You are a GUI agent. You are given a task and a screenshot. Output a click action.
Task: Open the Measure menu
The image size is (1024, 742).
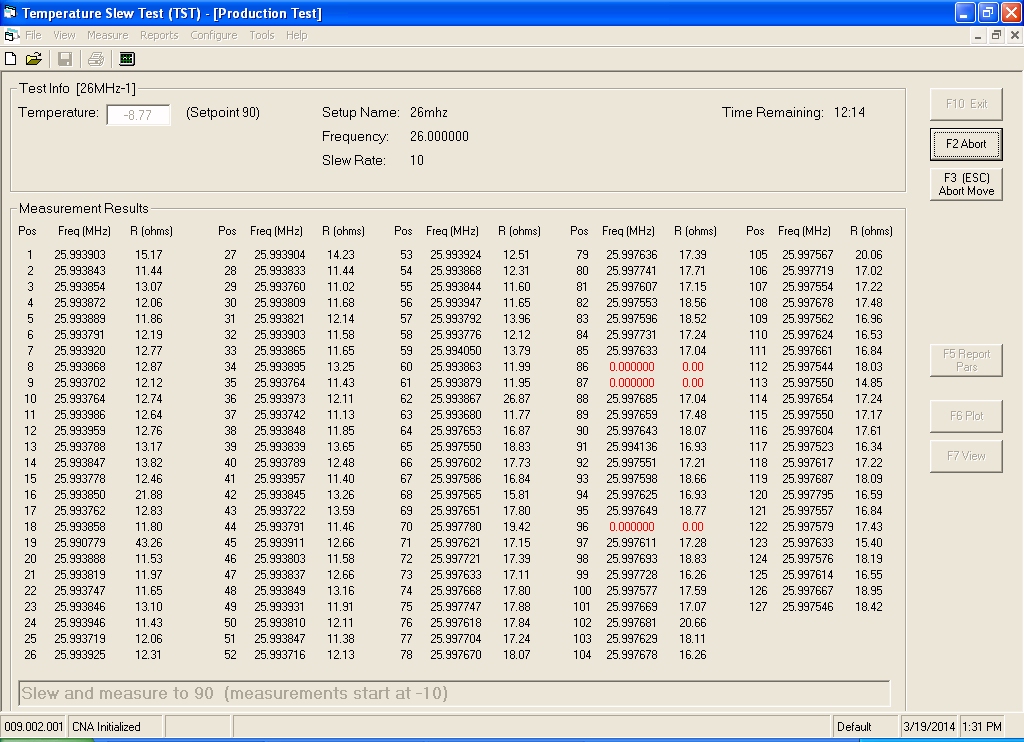(x=107, y=35)
